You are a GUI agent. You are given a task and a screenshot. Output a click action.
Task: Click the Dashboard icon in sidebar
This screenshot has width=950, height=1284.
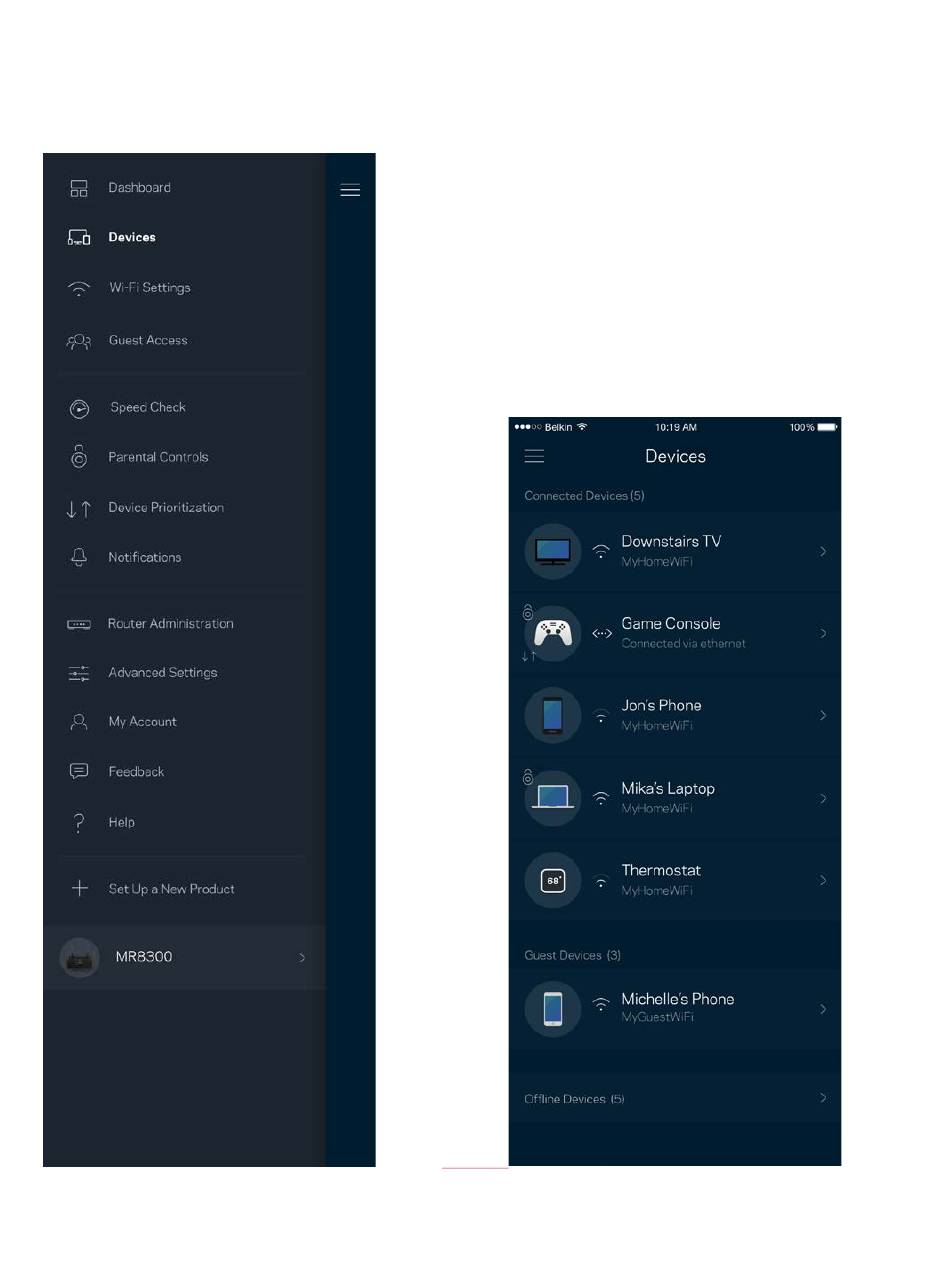79,188
